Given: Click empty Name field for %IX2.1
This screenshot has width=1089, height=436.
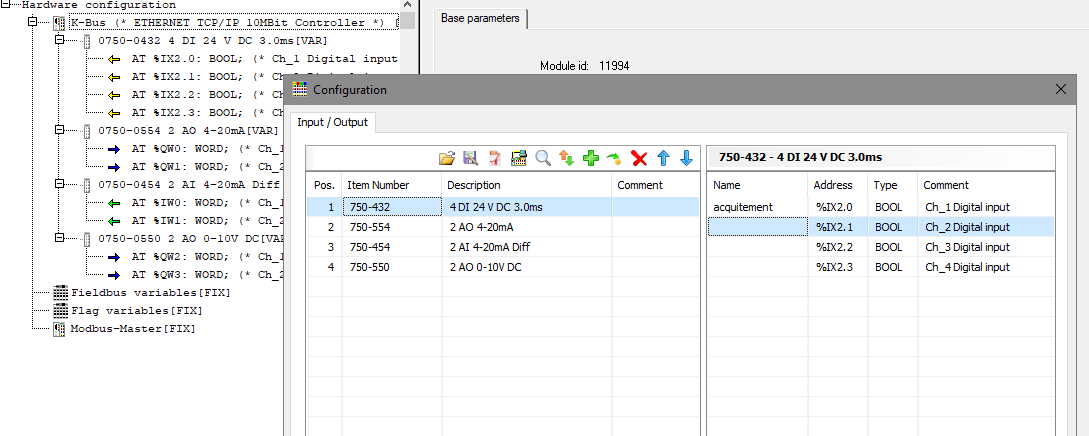Looking at the screenshot, I should (757, 227).
